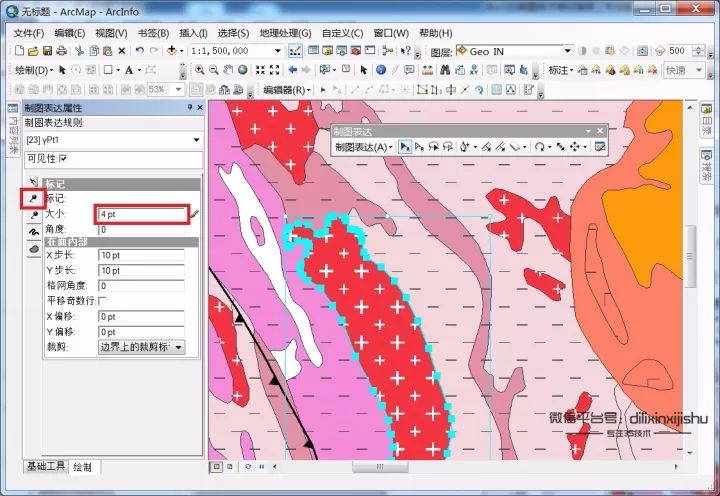Click the 格网角度 input field

pos(142,286)
